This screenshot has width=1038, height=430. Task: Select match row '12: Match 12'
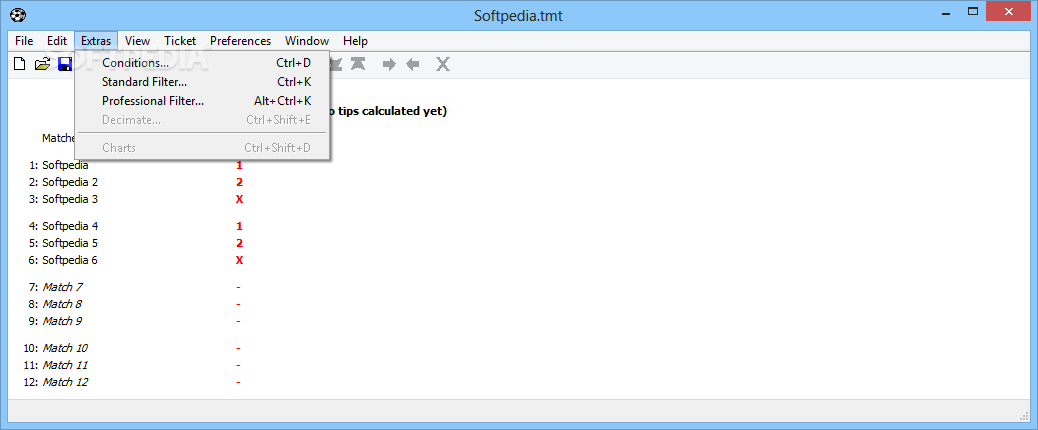pyautogui.click(x=56, y=382)
